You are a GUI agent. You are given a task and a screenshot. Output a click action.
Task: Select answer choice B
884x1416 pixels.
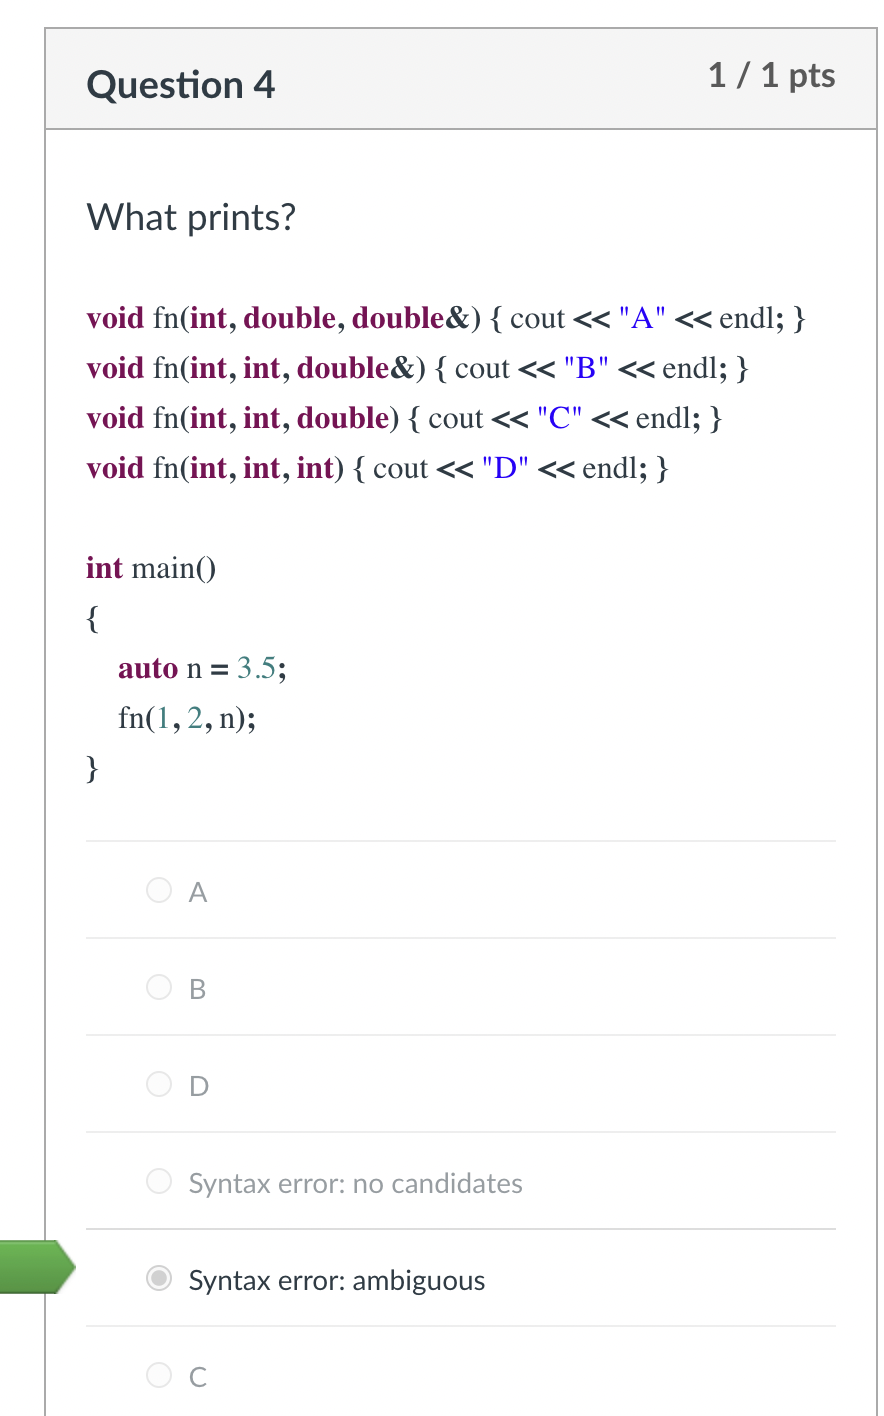point(158,987)
